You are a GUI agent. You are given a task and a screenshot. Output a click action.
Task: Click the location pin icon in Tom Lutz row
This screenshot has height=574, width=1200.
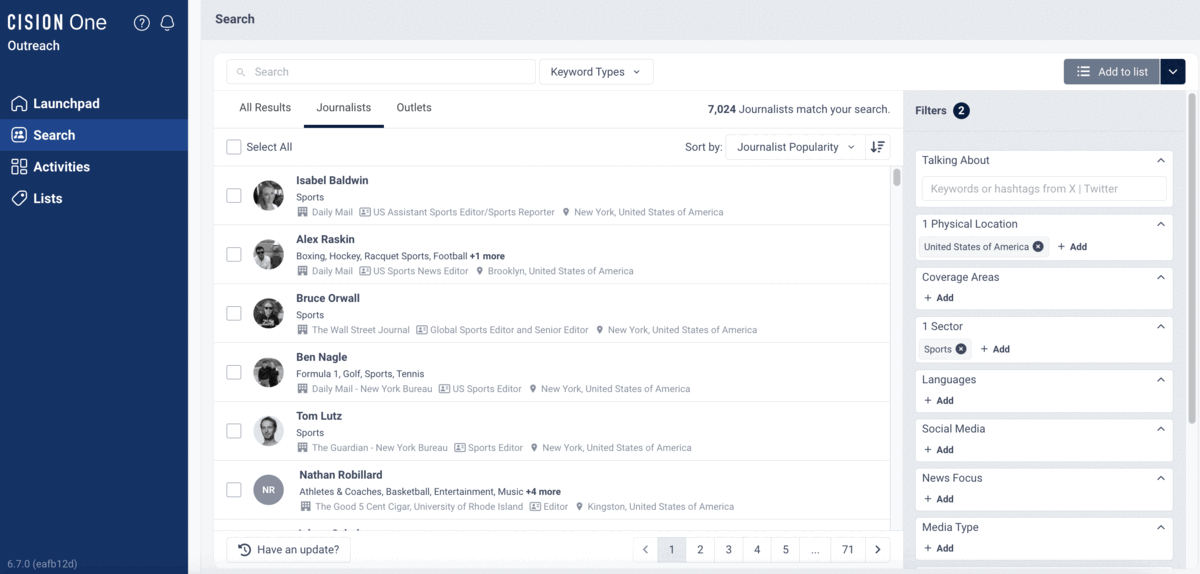coord(535,448)
